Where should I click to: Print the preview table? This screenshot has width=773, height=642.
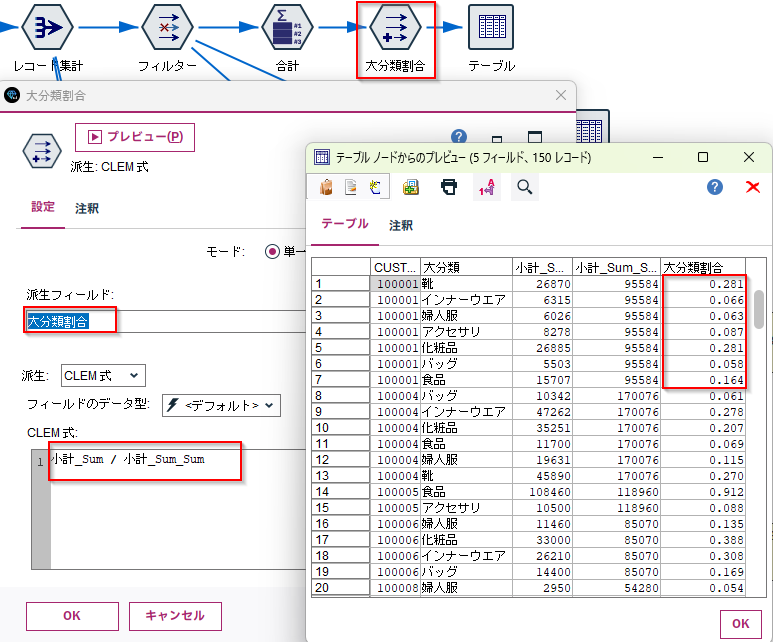pos(449,187)
